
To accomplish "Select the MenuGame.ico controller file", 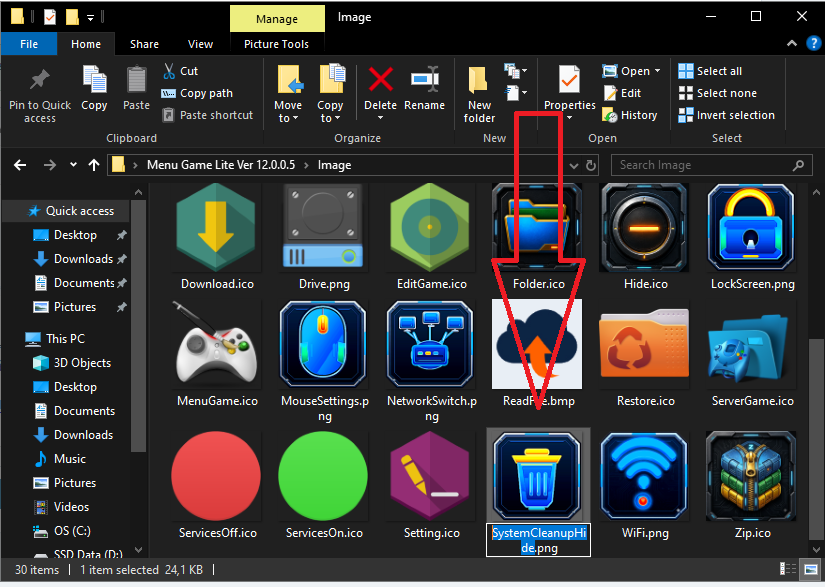I will coord(216,344).
